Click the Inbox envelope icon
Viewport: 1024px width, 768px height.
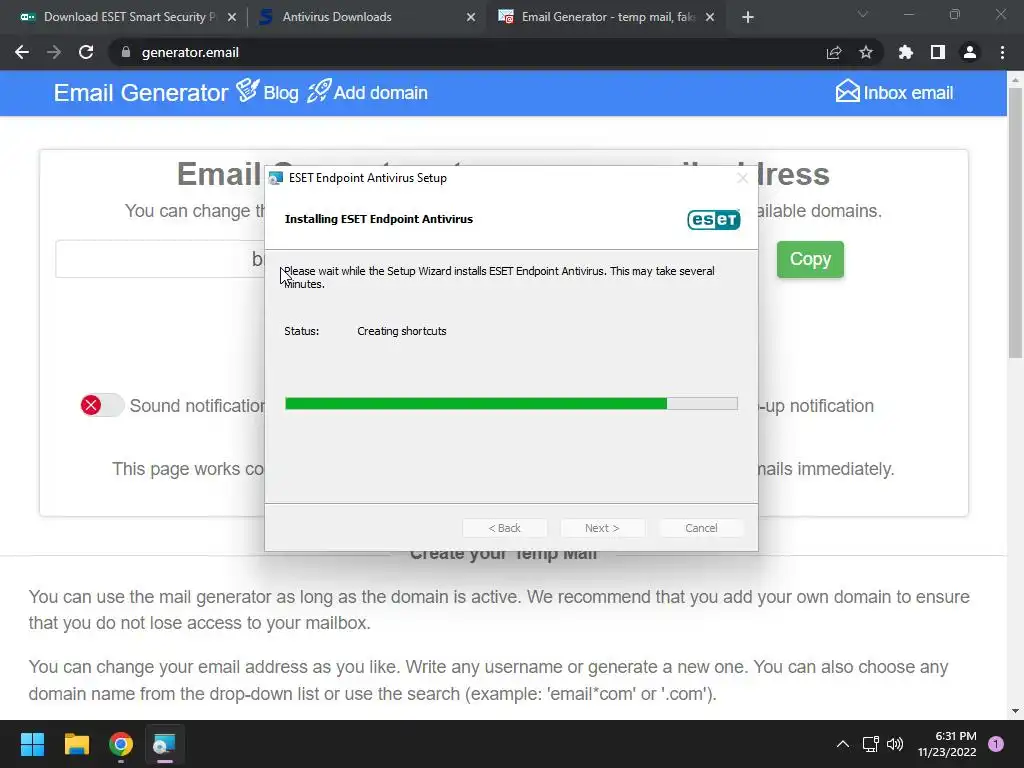(x=848, y=91)
